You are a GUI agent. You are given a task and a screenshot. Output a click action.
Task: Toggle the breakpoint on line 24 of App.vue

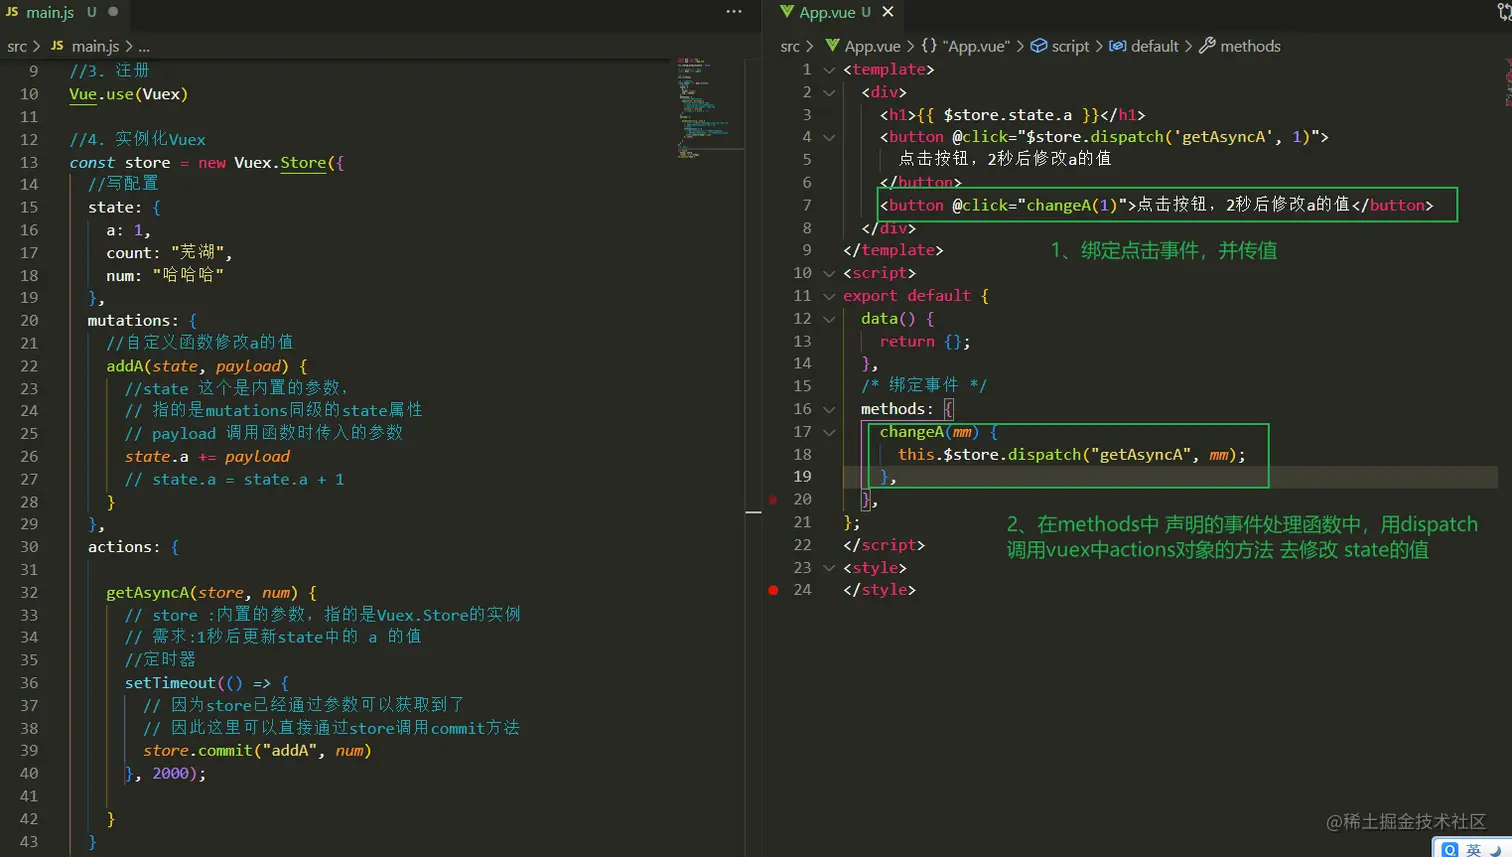(773, 590)
